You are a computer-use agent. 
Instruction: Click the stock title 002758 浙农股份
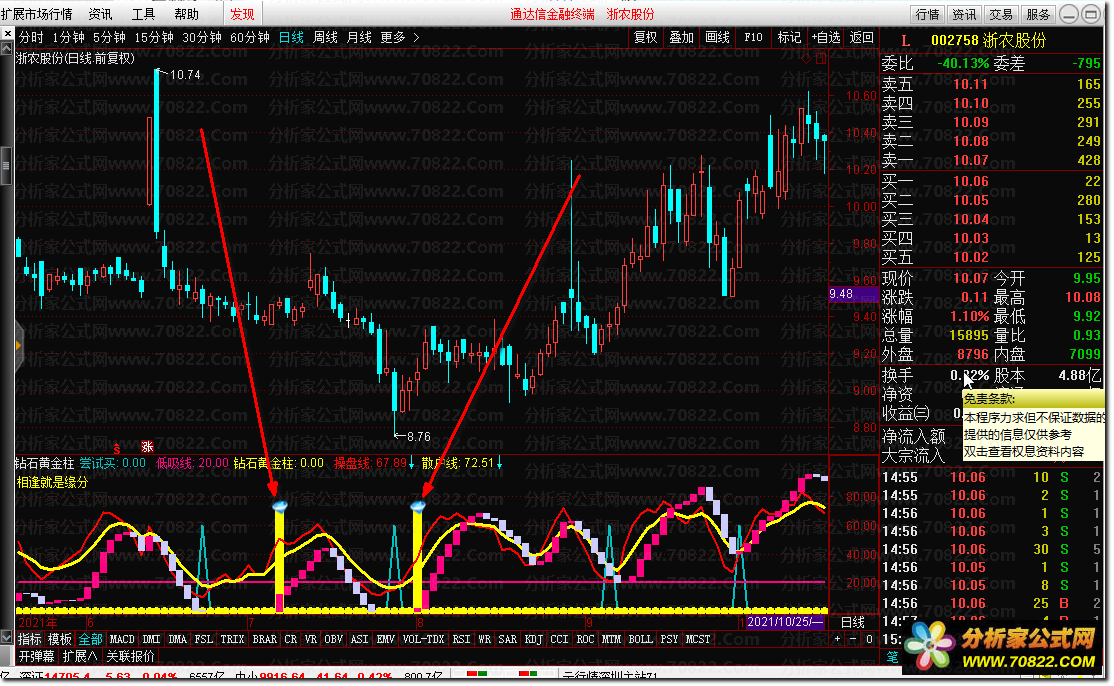(988, 40)
